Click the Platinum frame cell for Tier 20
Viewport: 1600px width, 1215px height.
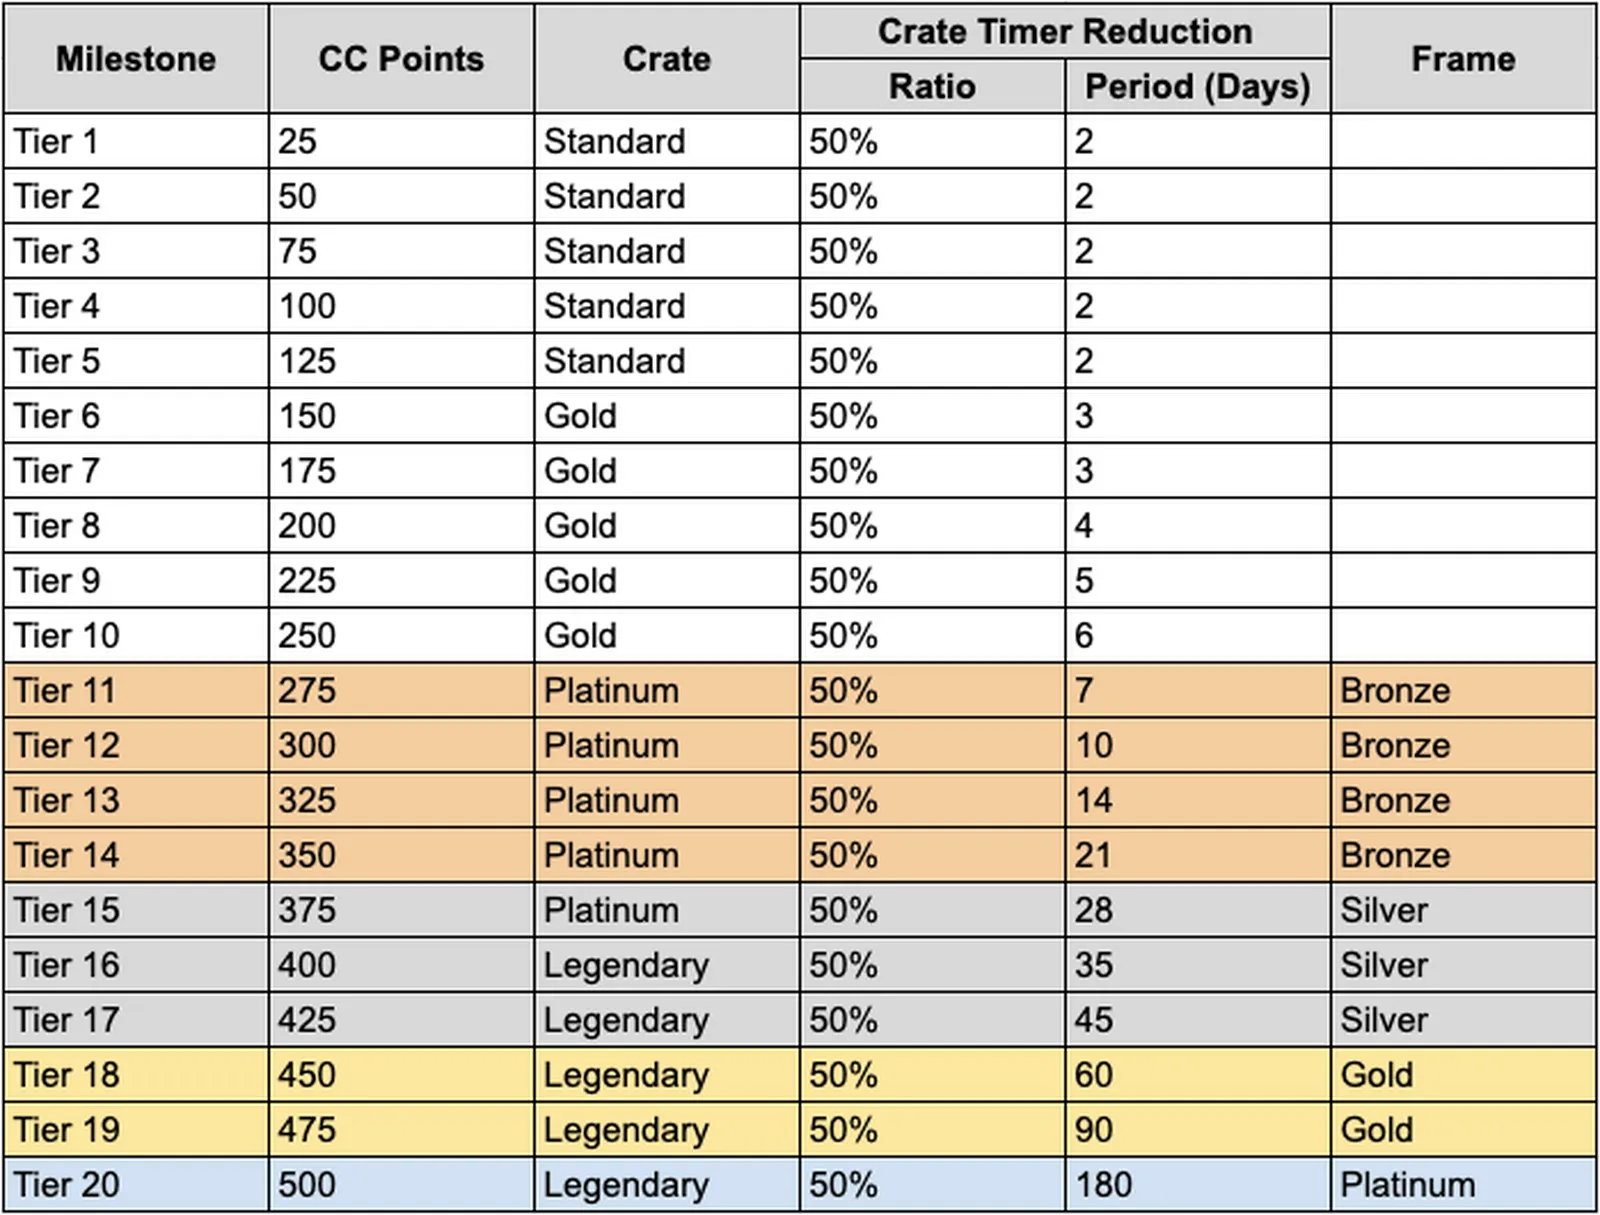point(1463,1185)
